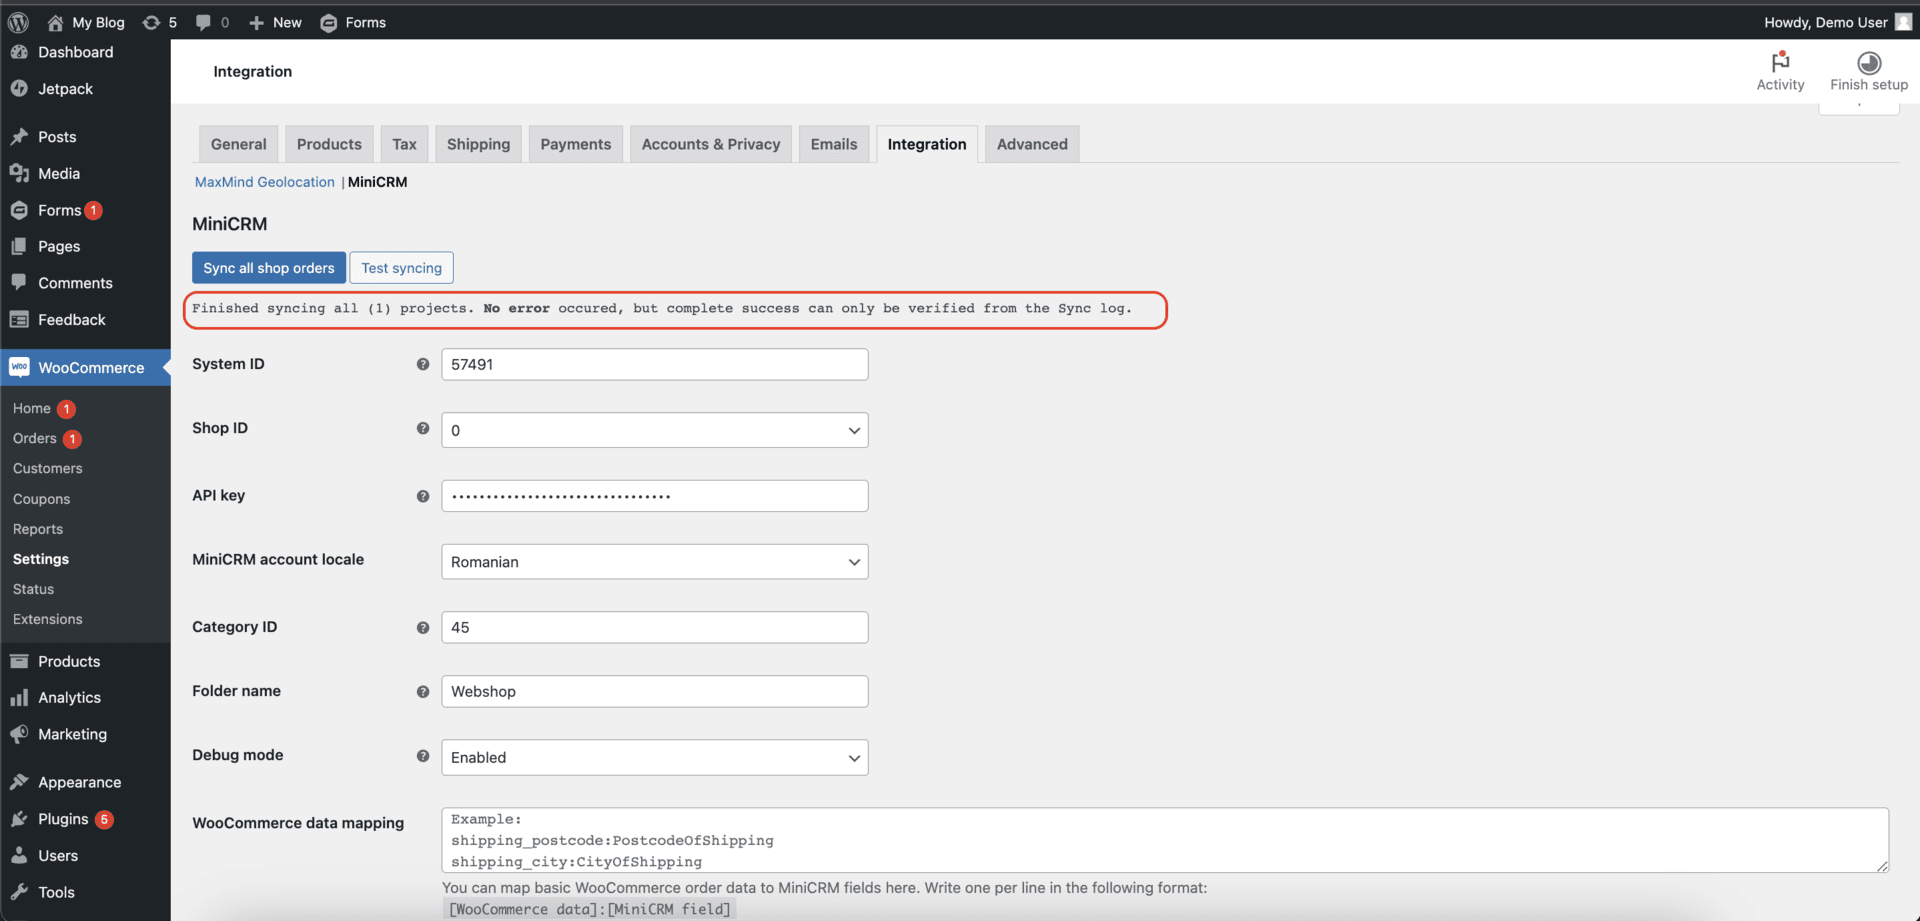This screenshot has height=921, width=1920.
Task: Switch to the Accounts & Privacy tab
Action: tap(711, 144)
